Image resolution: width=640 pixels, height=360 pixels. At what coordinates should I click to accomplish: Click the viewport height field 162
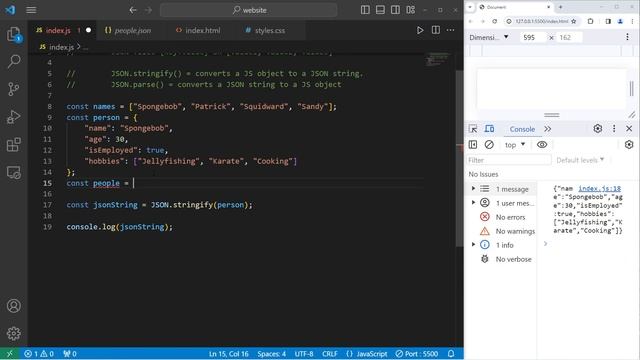tap(568, 37)
